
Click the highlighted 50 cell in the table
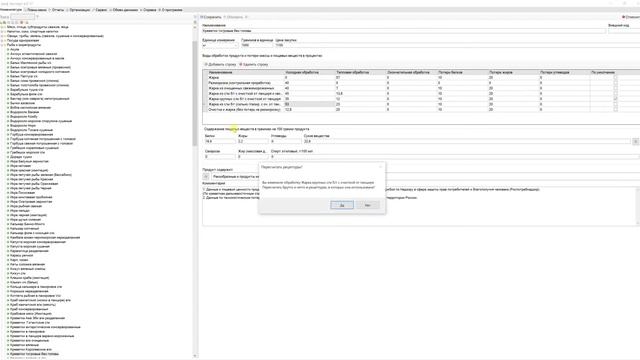[309, 104]
